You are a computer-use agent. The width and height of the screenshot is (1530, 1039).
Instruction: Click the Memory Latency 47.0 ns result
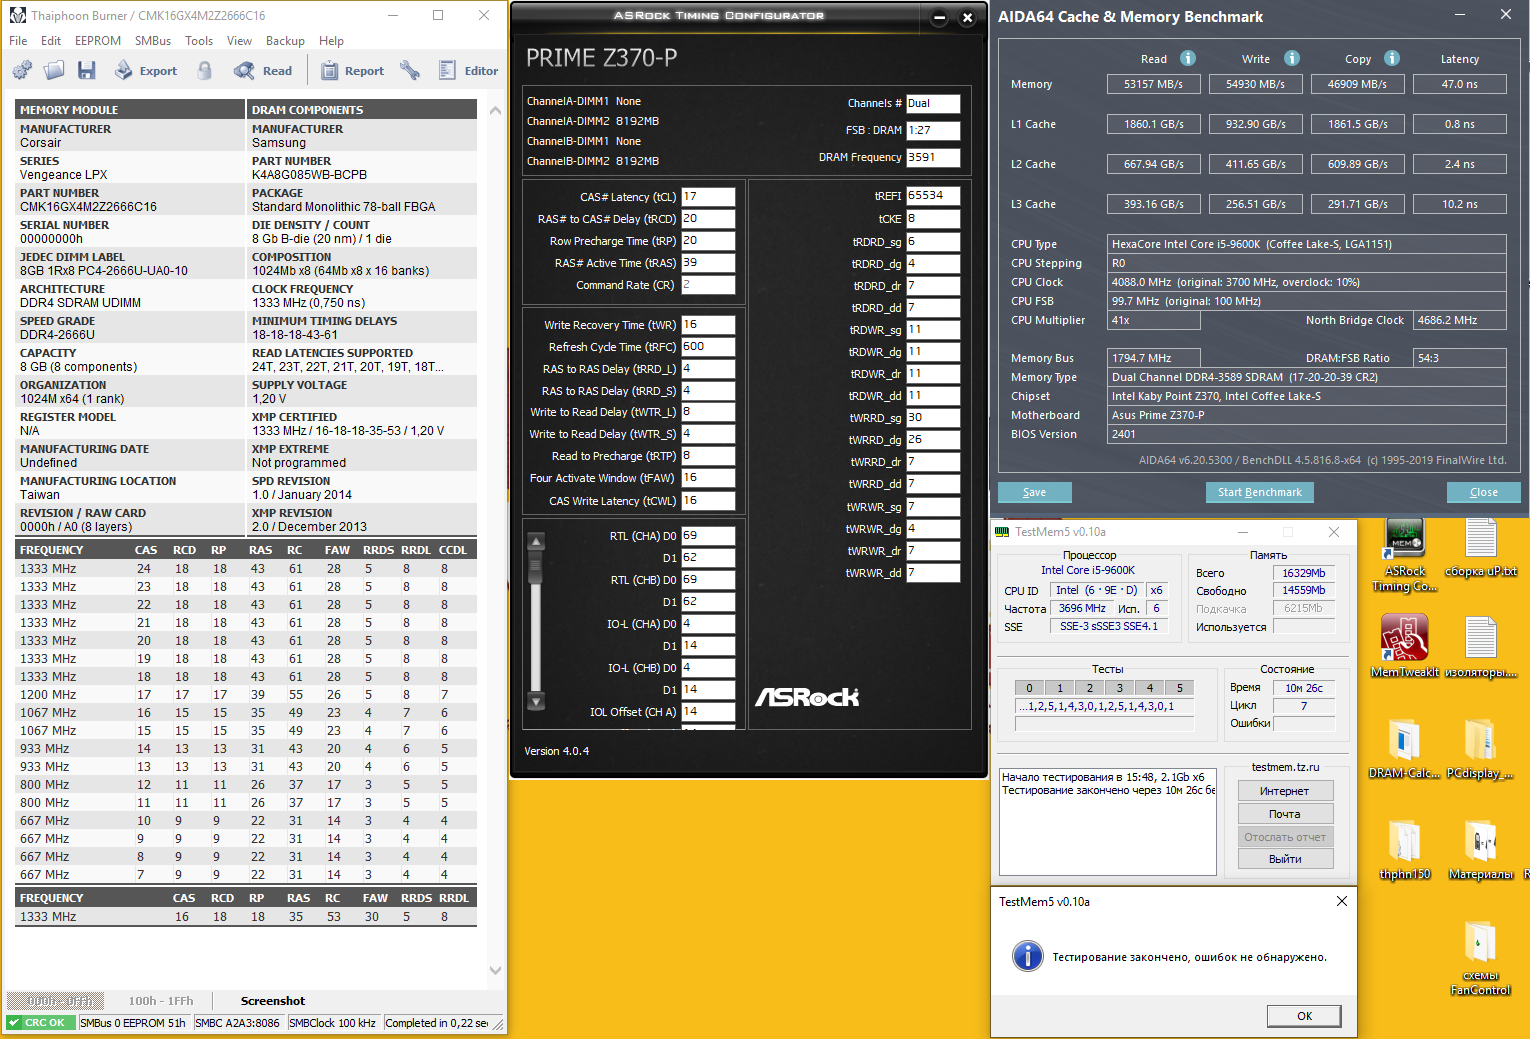[1460, 84]
